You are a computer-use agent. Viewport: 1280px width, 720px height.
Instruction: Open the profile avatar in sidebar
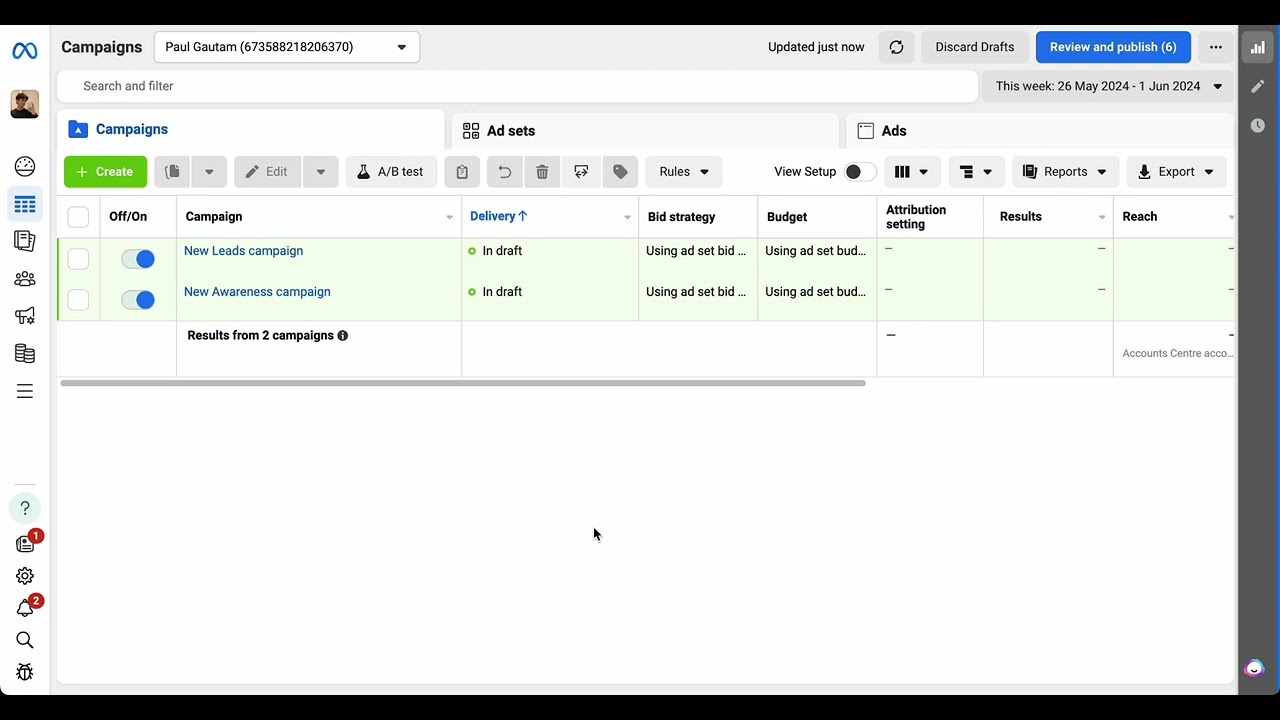[x=25, y=104]
